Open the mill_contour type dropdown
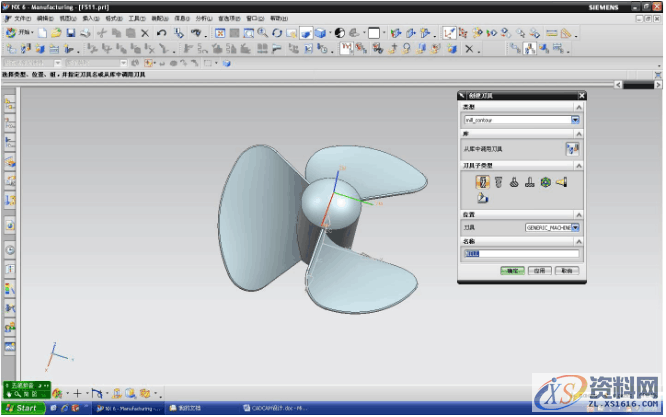 pyautogui.click(x=575, y=120)
